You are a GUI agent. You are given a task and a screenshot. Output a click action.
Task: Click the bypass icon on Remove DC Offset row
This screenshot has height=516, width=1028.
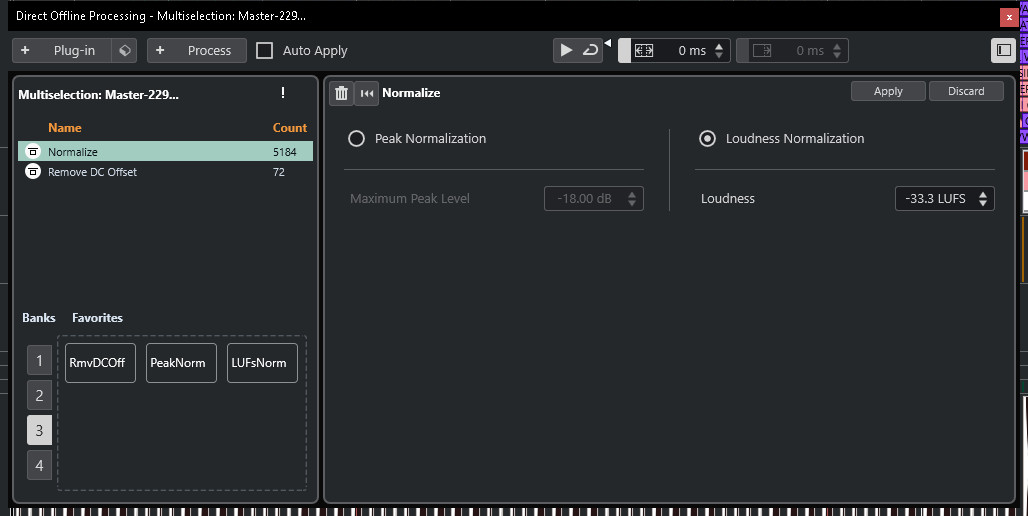33,172
